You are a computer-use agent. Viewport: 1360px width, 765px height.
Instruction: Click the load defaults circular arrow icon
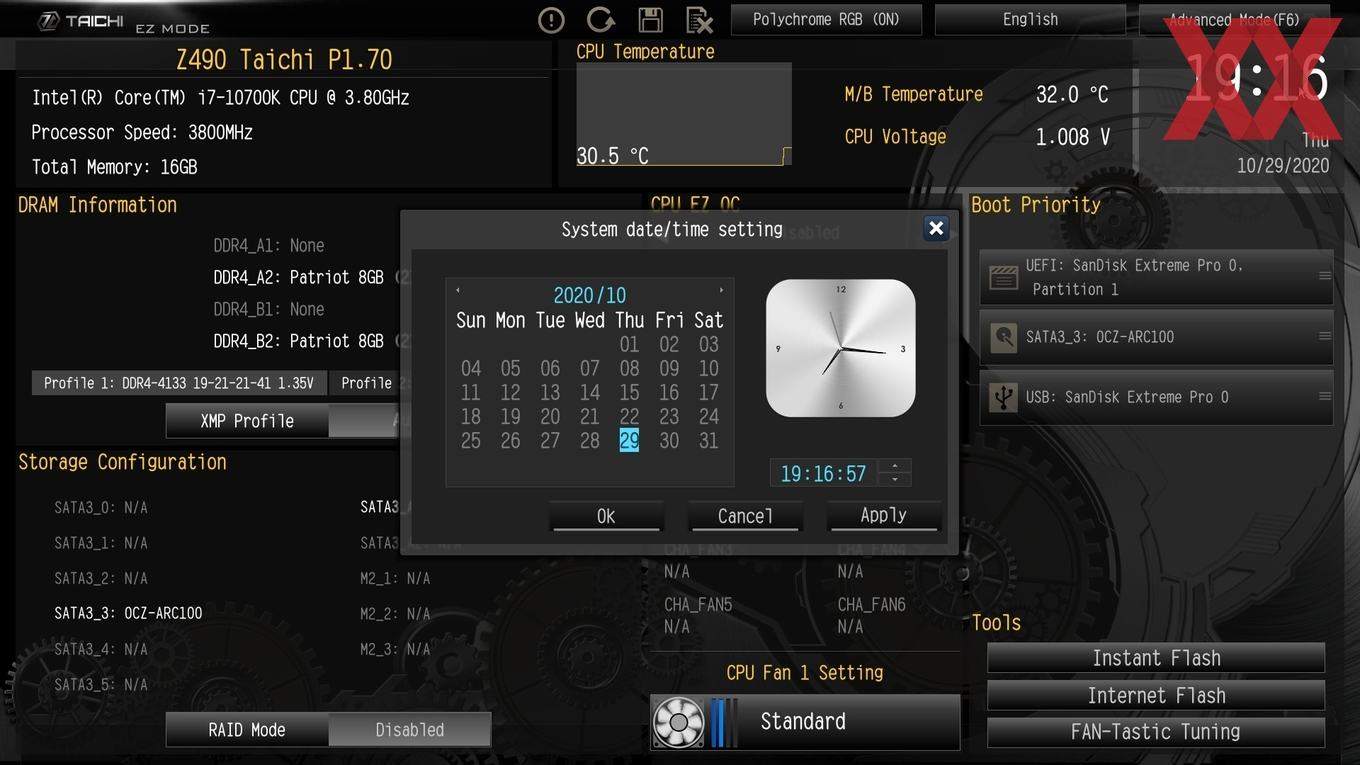coord(600,20)
